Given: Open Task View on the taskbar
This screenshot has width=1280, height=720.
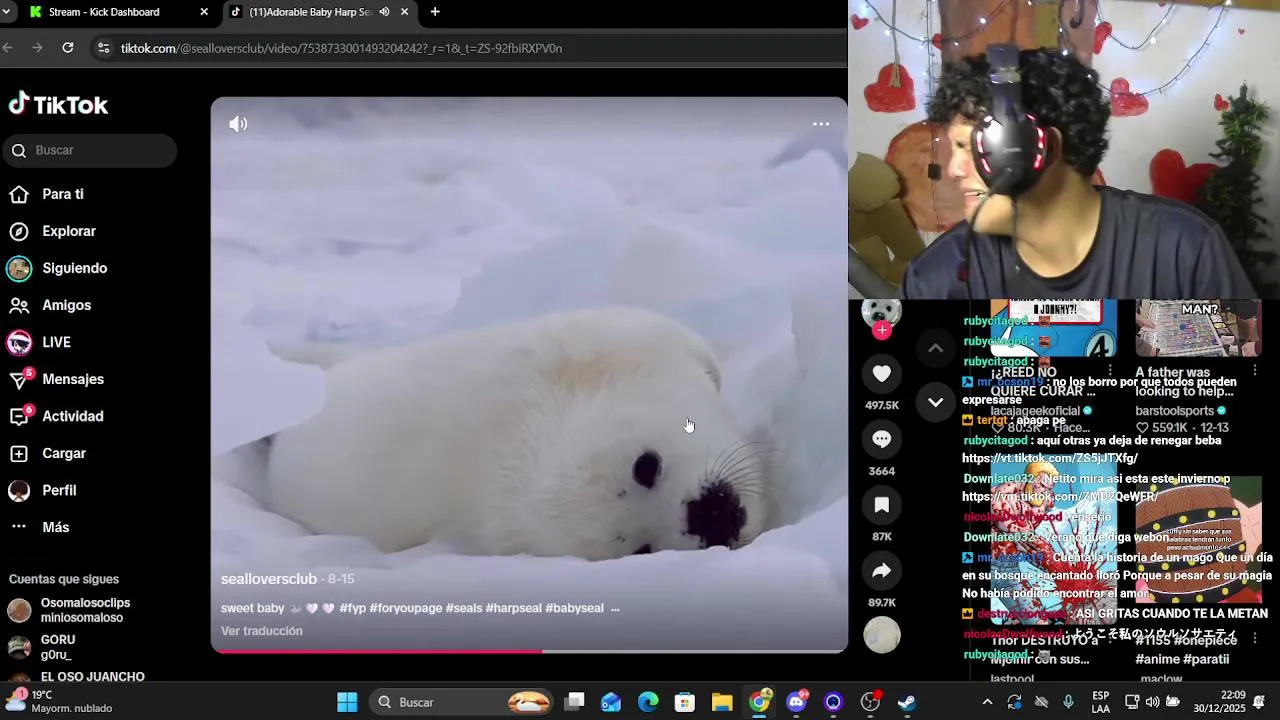Looking at the screenshot, I should [574, 702].
